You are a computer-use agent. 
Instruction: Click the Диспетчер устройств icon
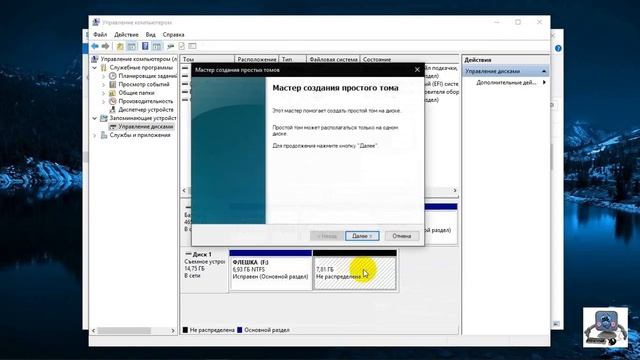tap(113, 110)
